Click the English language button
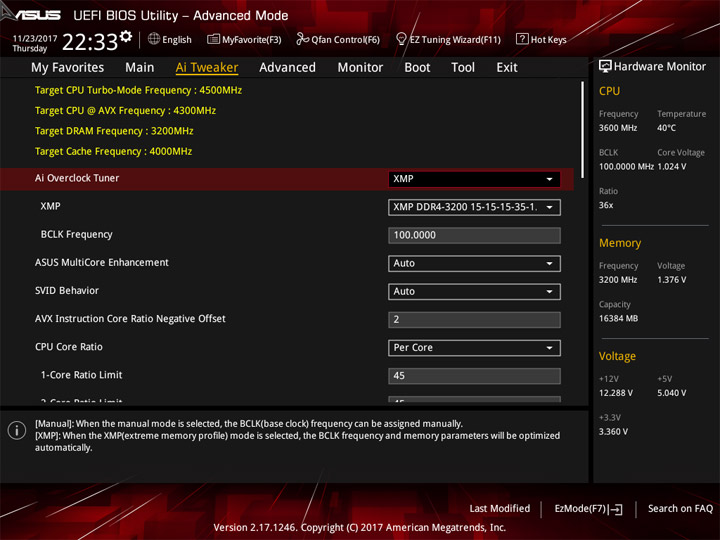 (x=170, y=39)
